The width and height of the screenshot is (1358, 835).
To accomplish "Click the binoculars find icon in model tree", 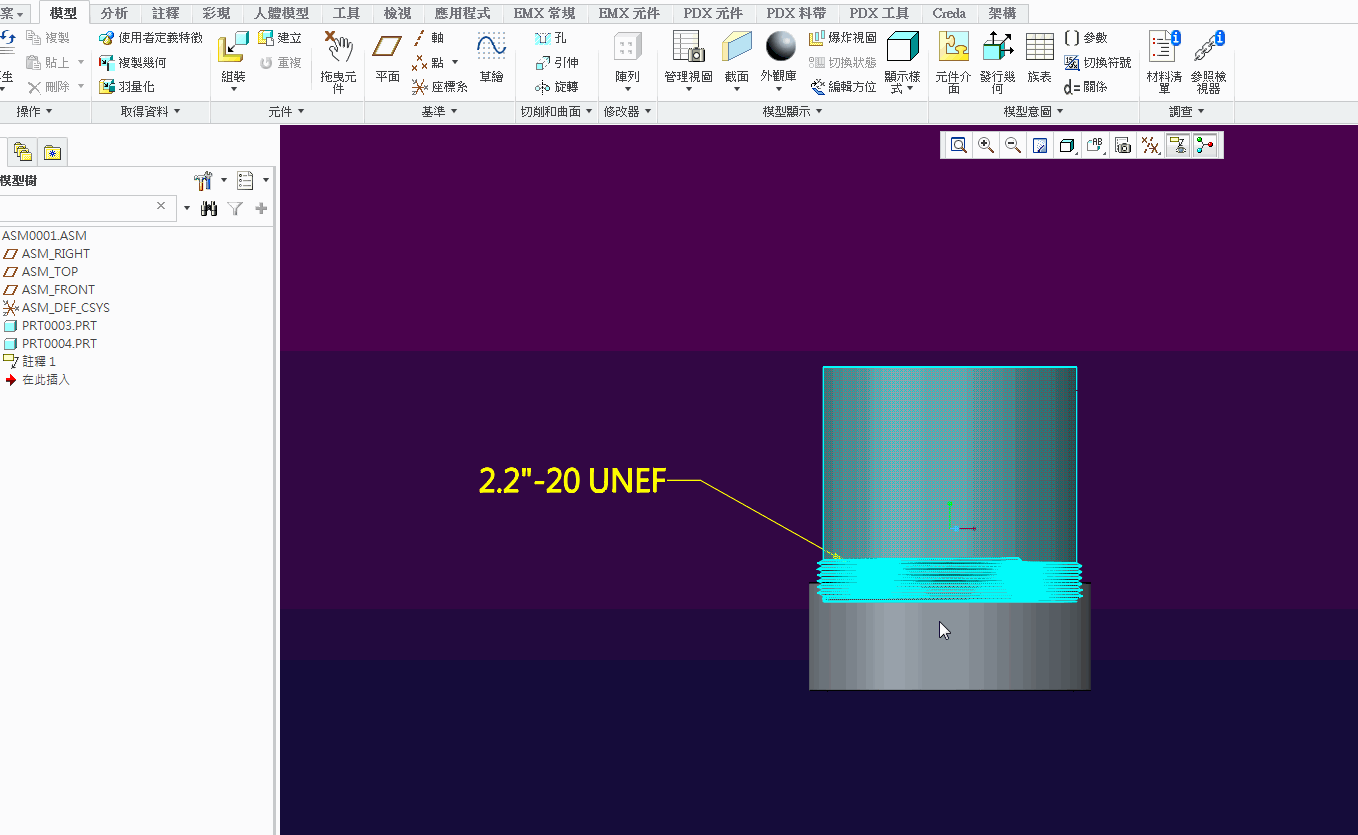I will coord(209,208).
